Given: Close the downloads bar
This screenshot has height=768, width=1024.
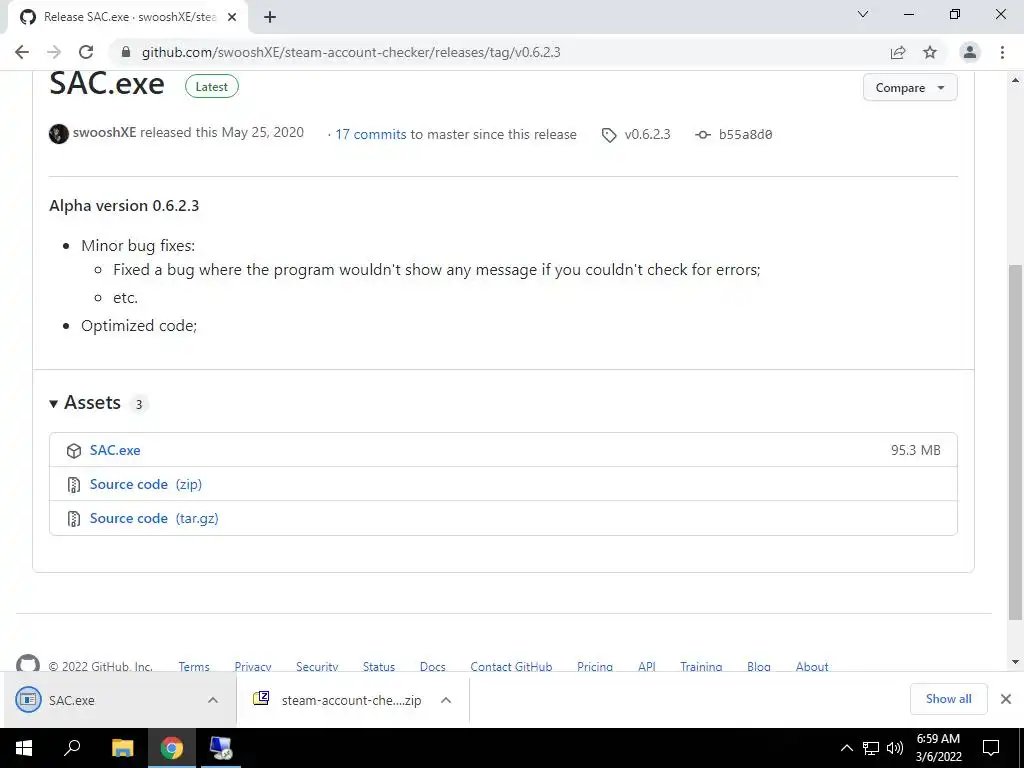Looking at the screenshot, I should tap(1006, 699).
